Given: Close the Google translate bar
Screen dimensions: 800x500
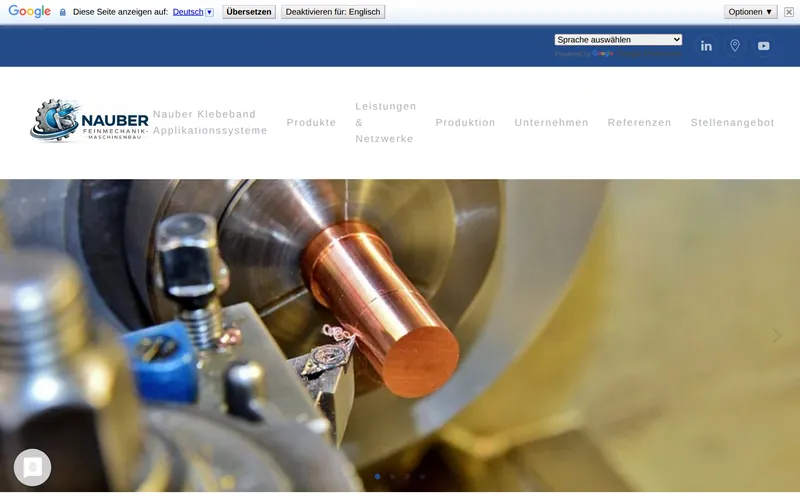Looking at the screenshot, I should 789,12.
